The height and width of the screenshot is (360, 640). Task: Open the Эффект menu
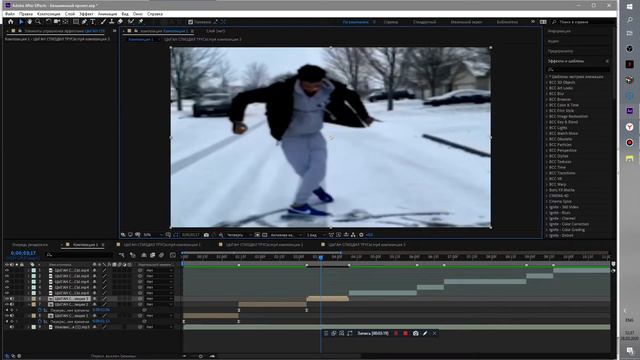(86, 14)
